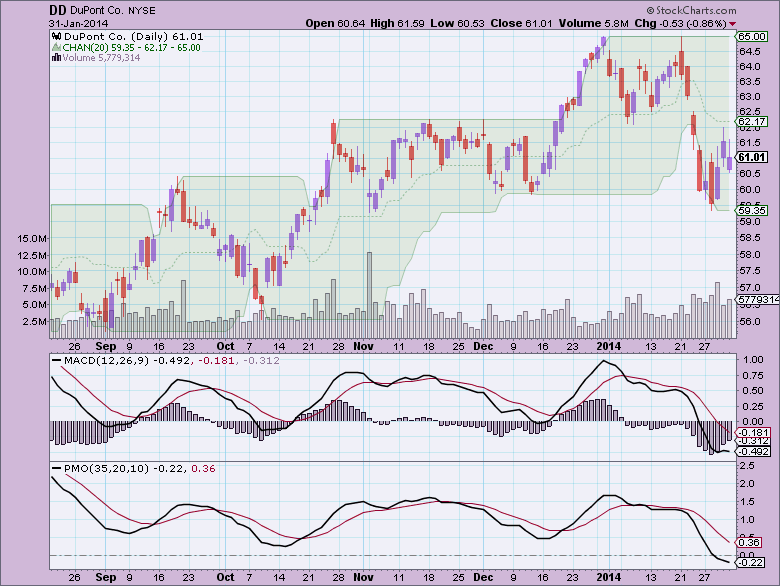
Task: Click the 31-Jan-2014 date label
Action: [x=79, y=23]
